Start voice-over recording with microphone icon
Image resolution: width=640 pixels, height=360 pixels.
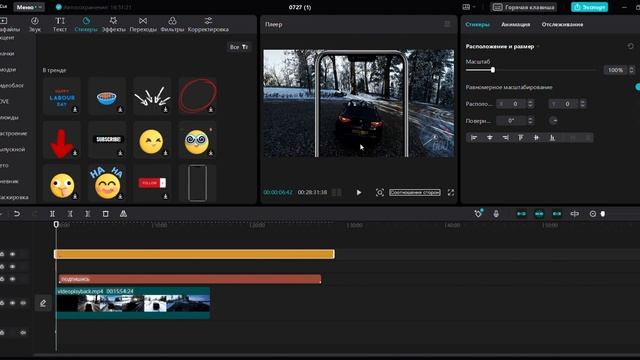[496, 213]
